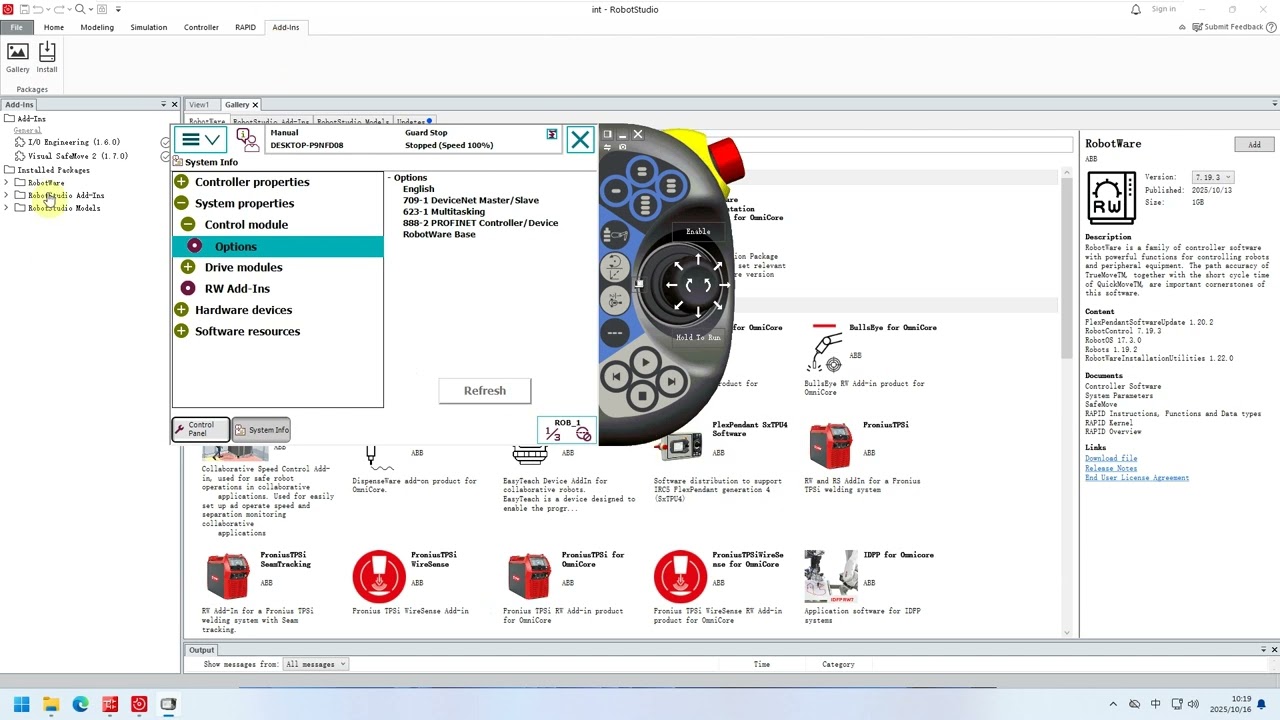Open the End User License Agreement link
Image resolution: width=1280 pixels, height=720 pixels.
tap(1137, 478)
